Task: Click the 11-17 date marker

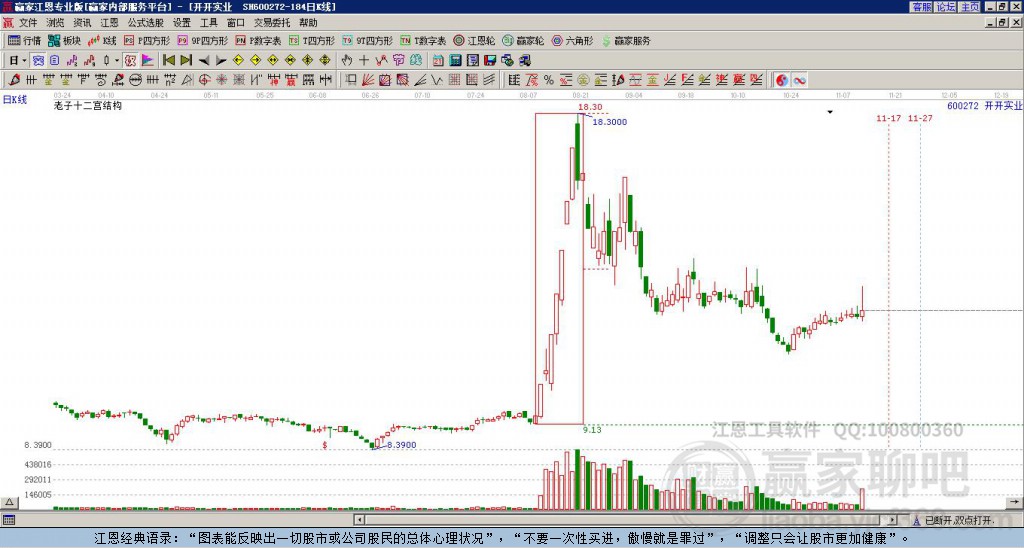Action: pos(888,118)
